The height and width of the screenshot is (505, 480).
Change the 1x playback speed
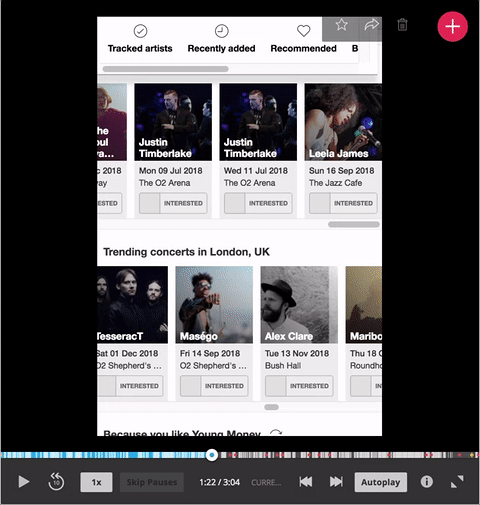(96, 482)
